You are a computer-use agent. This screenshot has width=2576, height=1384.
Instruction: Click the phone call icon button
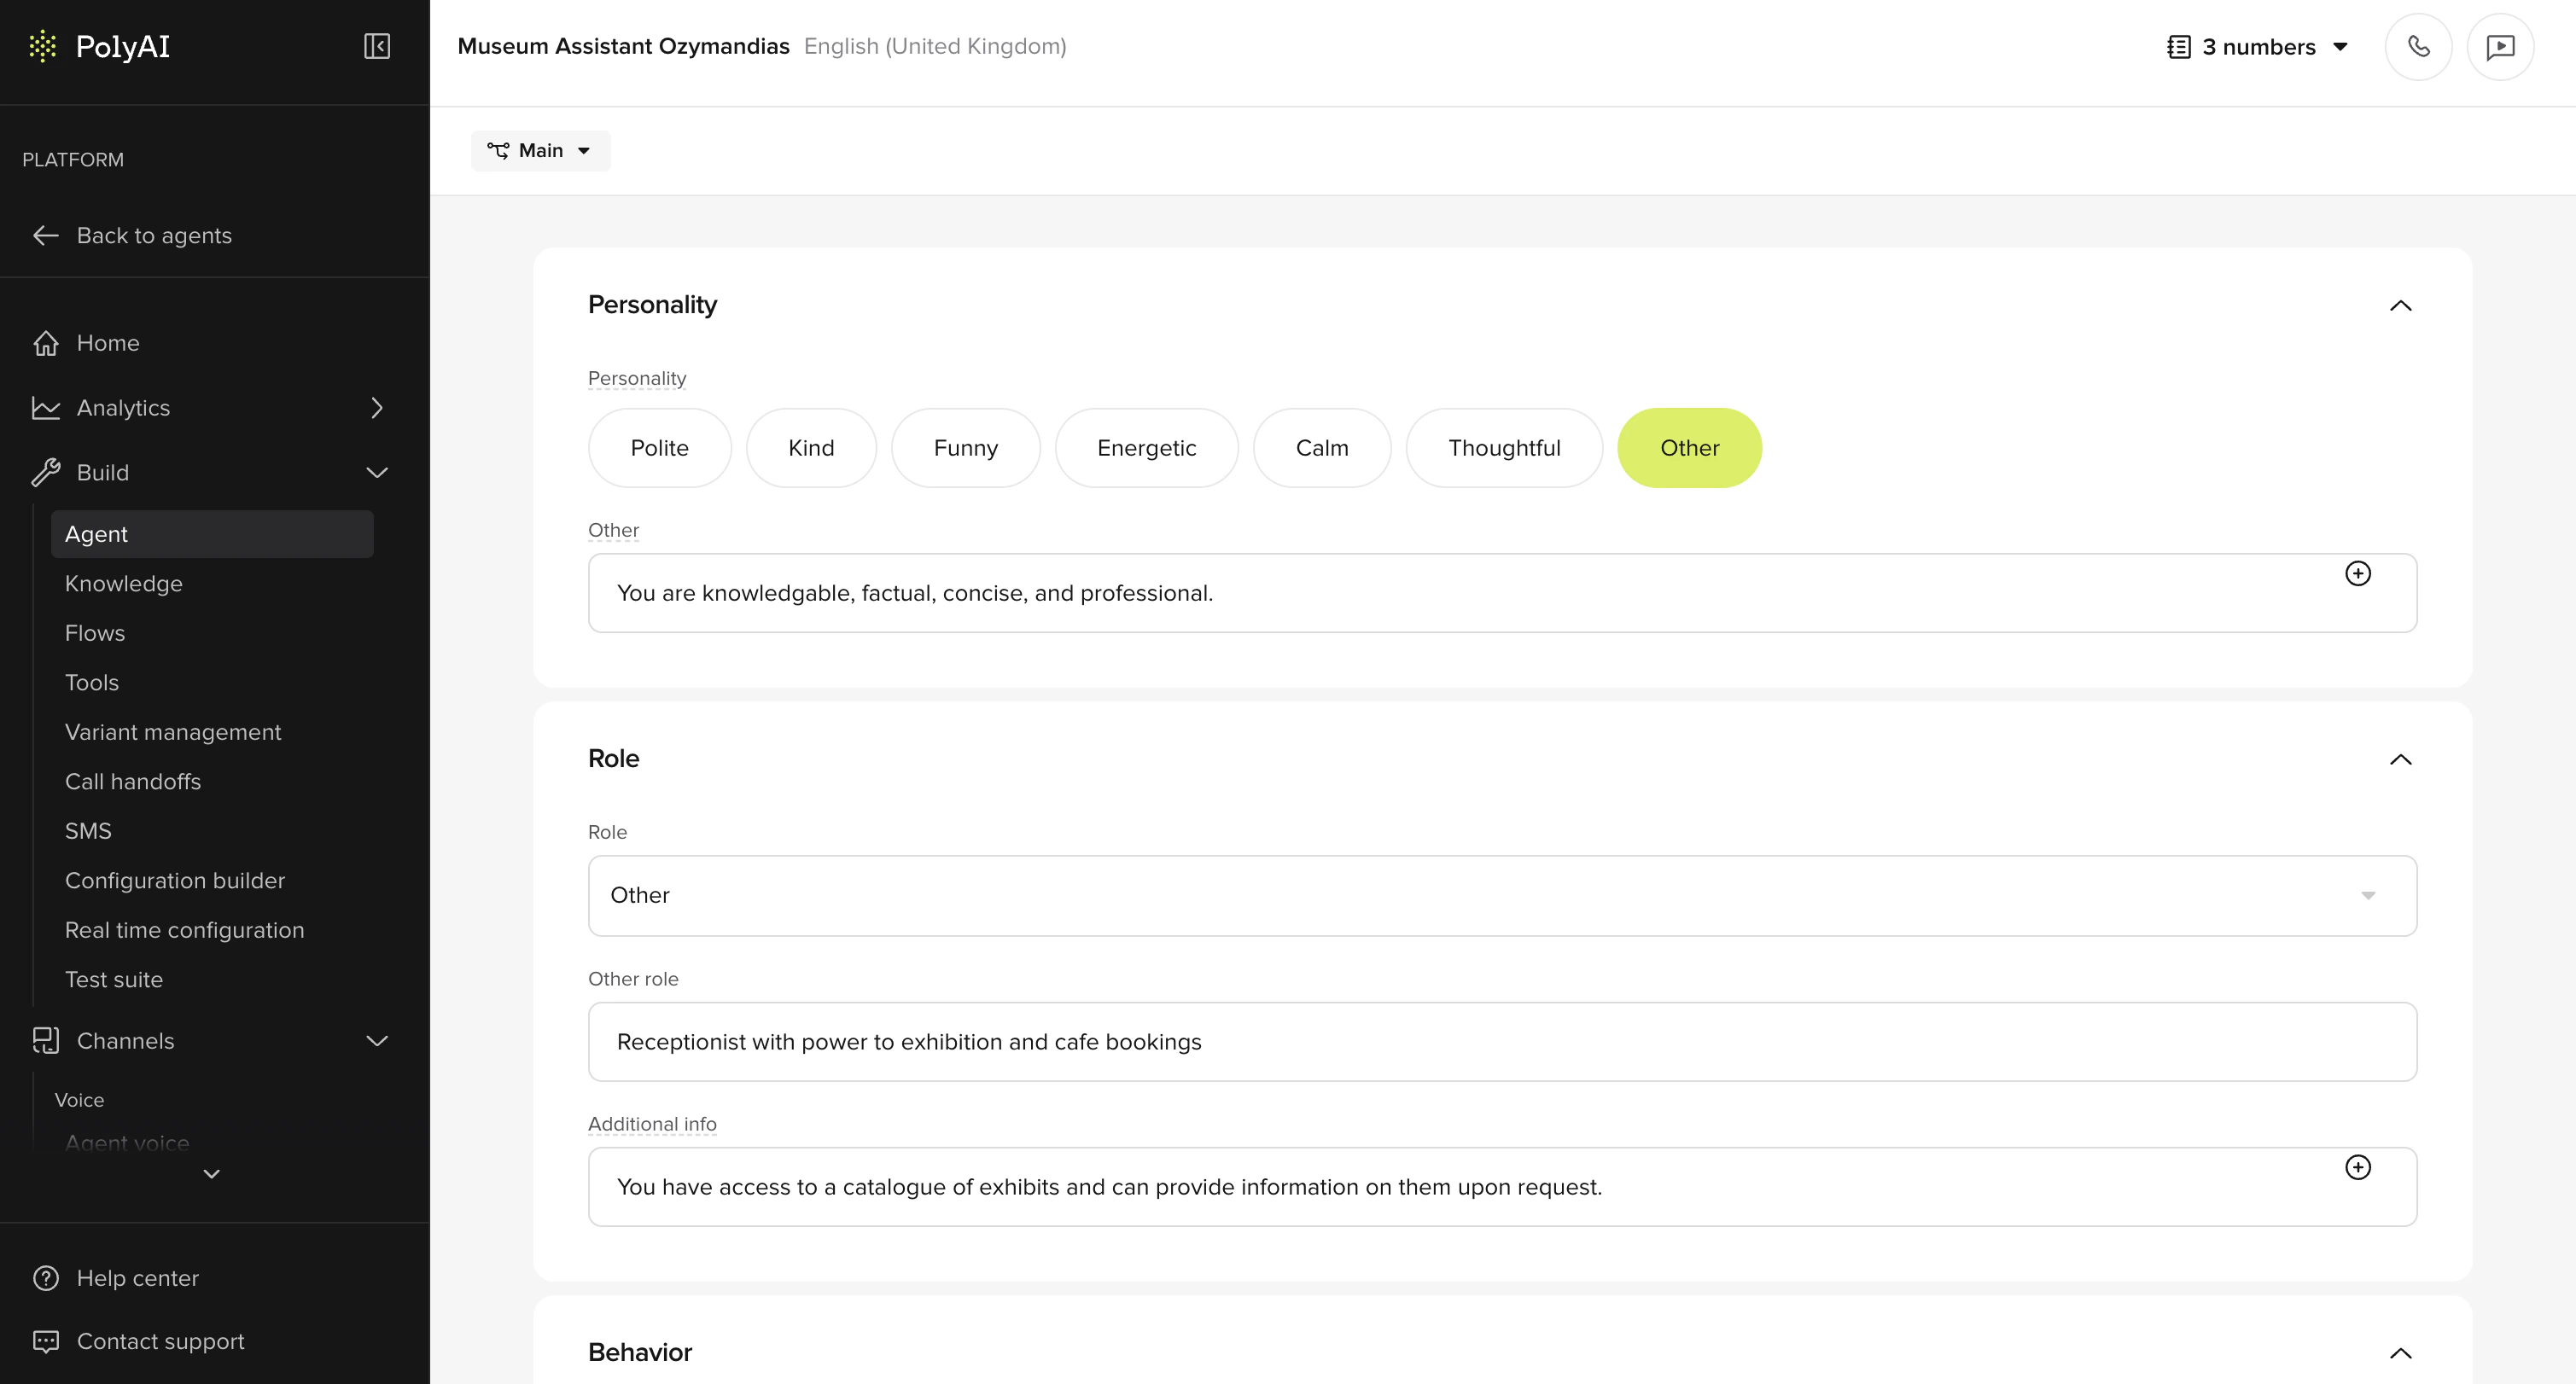(2418, 47)
